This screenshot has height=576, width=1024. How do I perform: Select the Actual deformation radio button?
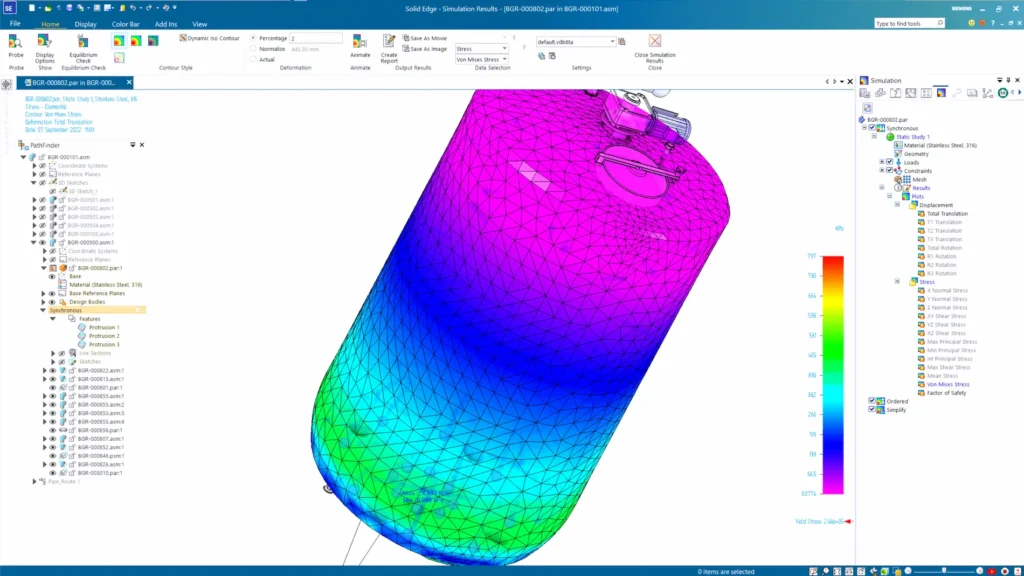(253, 59)
